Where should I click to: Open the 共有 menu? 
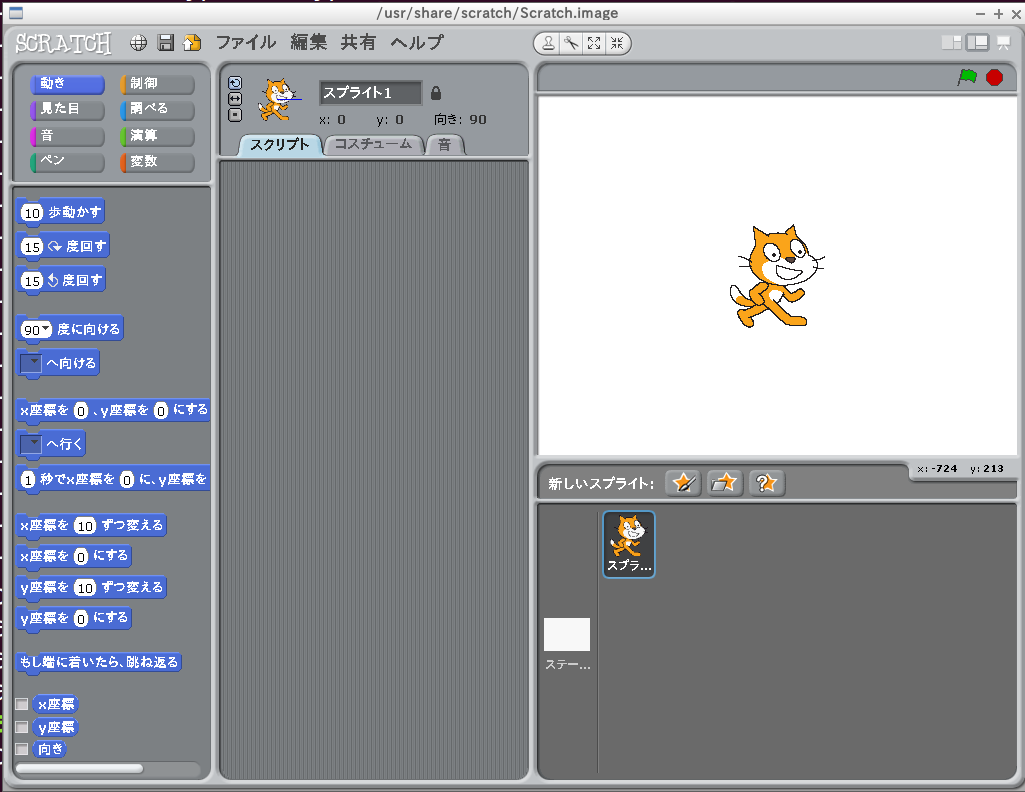[358, 42]
